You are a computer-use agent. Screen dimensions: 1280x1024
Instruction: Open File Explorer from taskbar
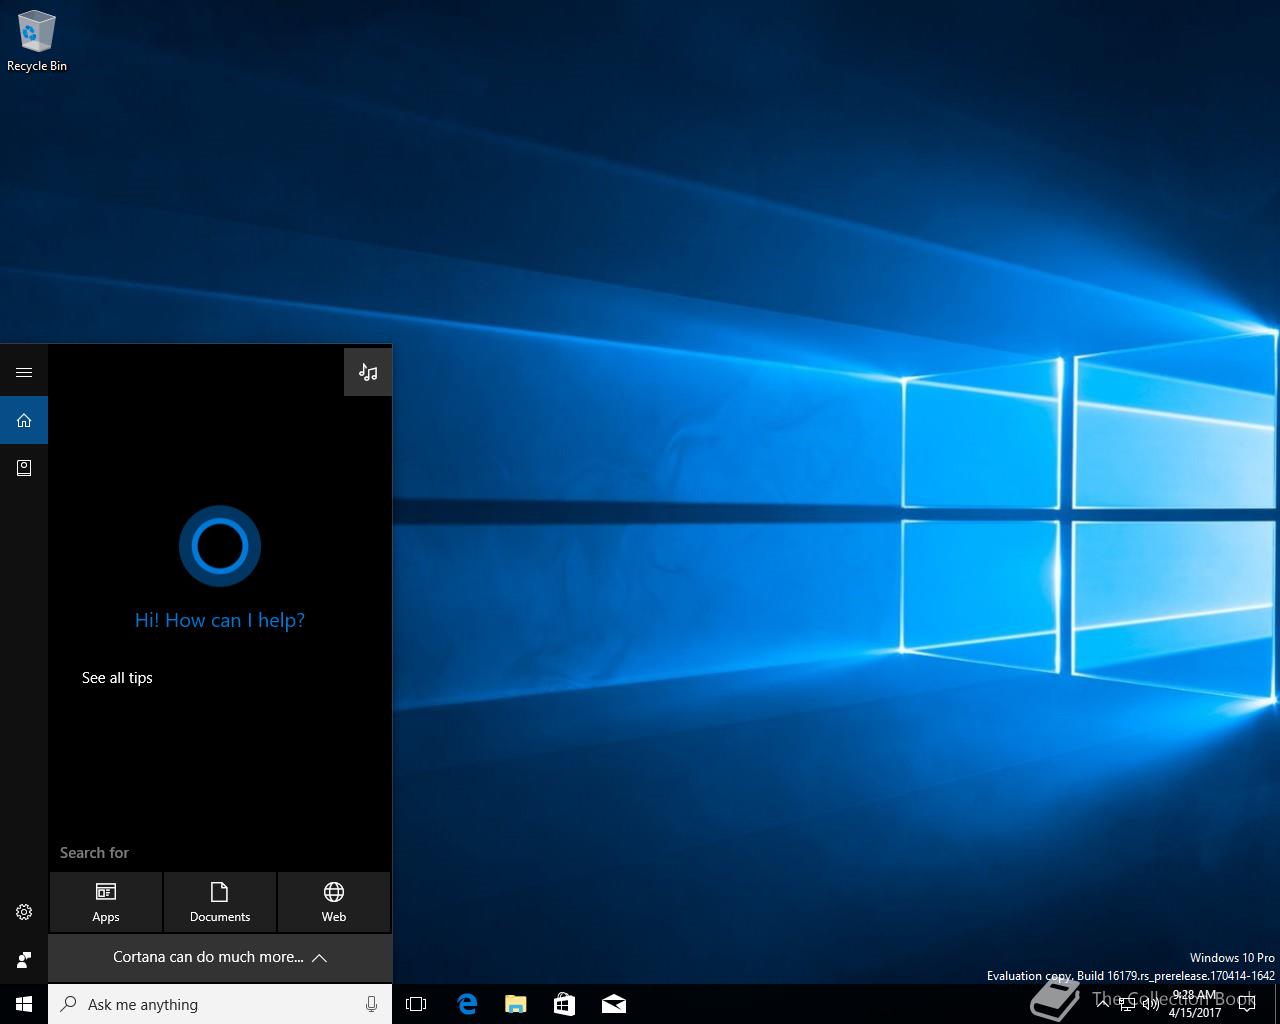(x=515, y=1004)
